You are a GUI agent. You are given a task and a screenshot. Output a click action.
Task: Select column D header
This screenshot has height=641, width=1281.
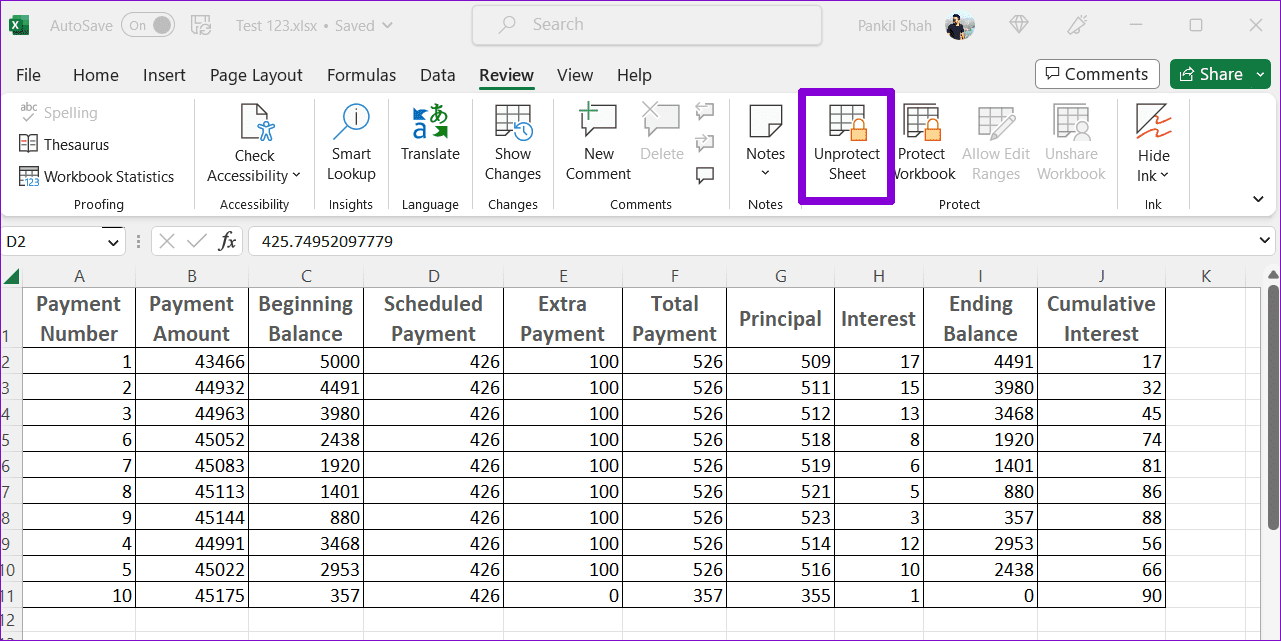coord(433,276)
